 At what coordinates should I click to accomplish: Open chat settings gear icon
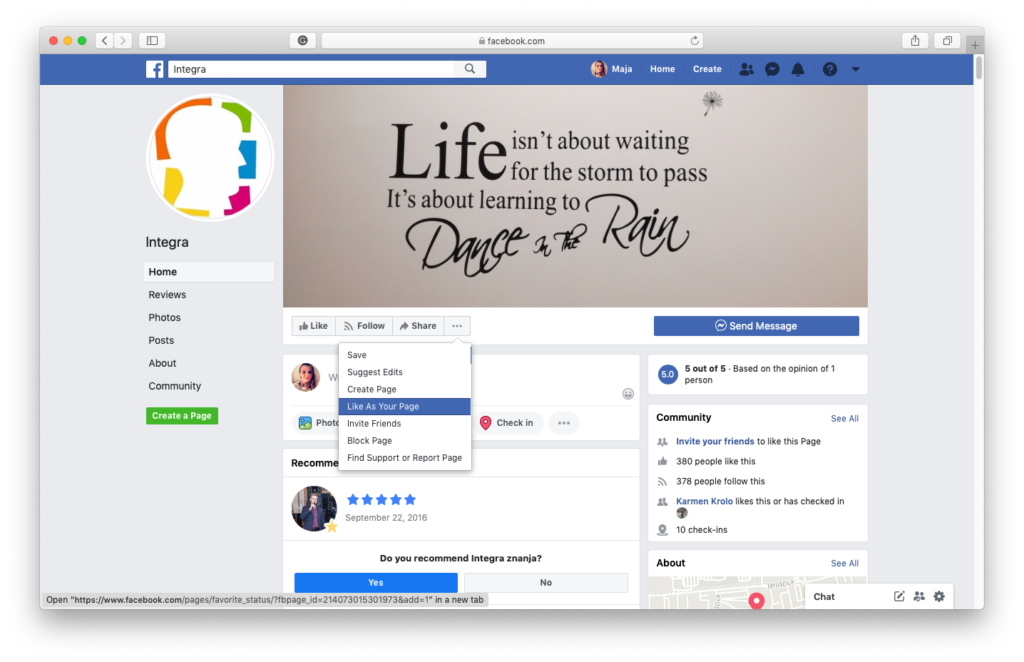(x=938, y=596)
